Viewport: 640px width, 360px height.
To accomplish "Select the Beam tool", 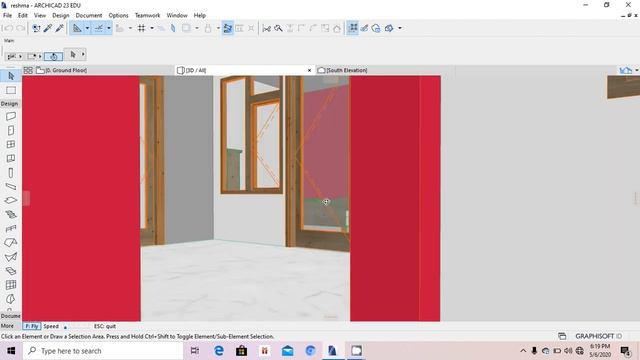I will 11,187.
